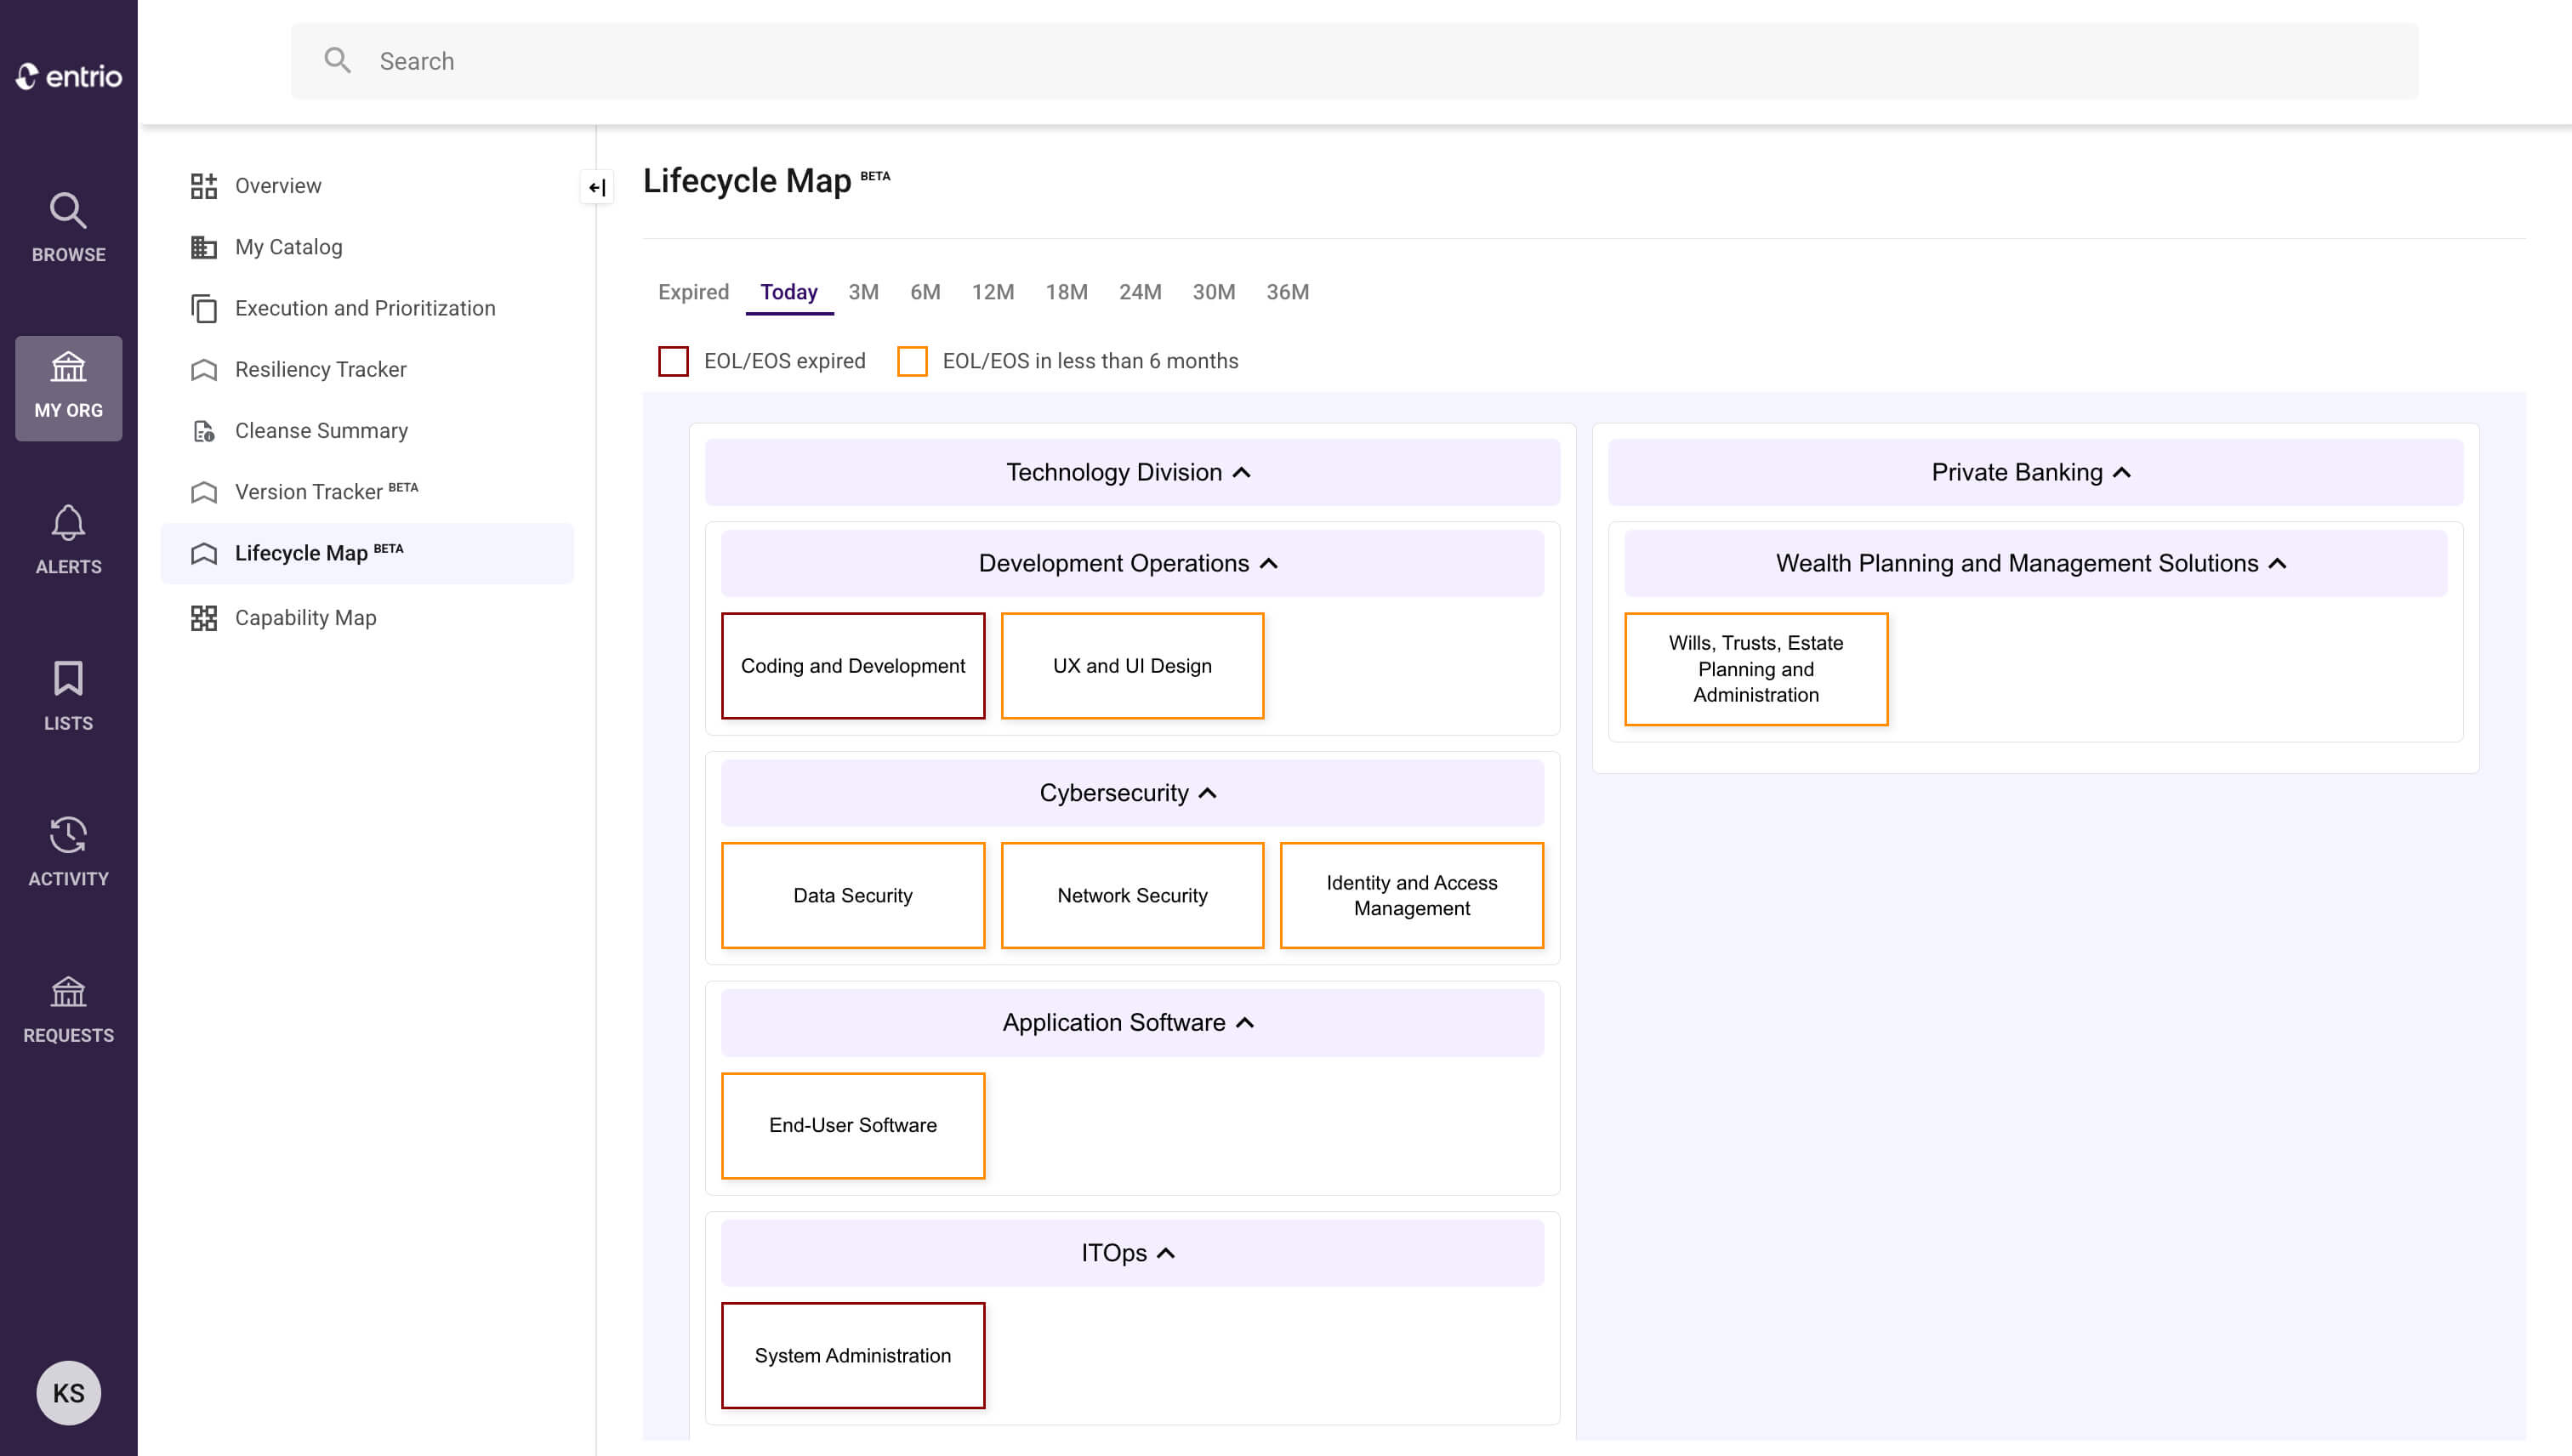2572x1456 pixels.
Task: Open Resiliency Tracker
Action: tap(320, 370)
